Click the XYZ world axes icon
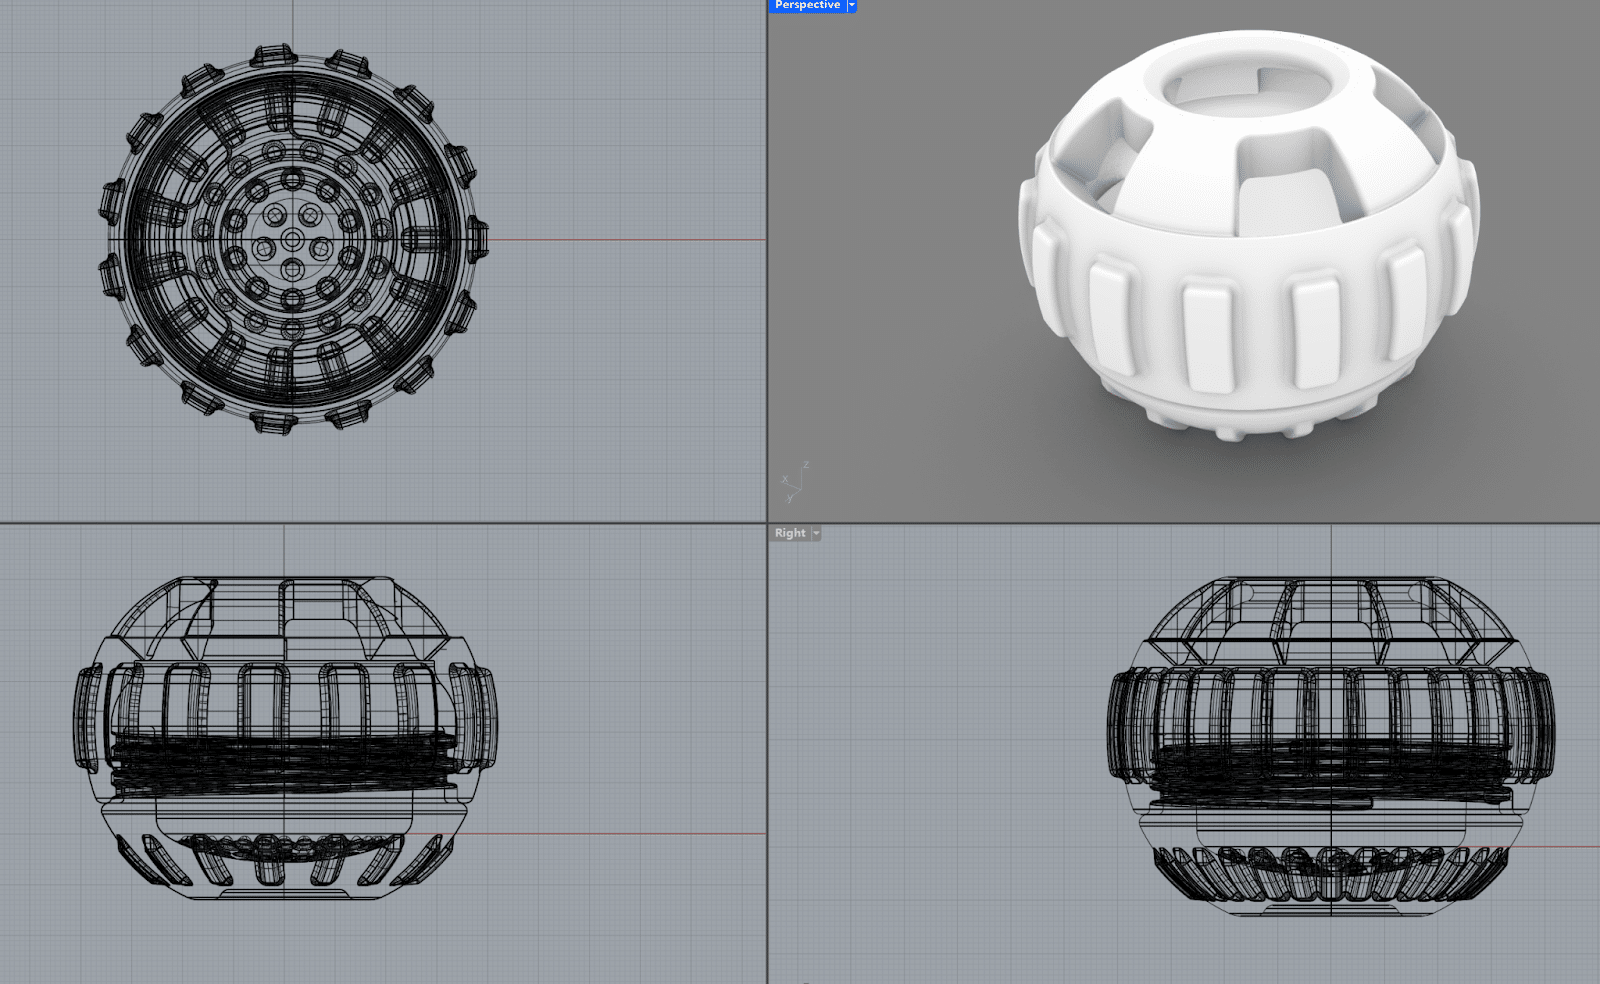1600x984 pixels. pos(795,483)
